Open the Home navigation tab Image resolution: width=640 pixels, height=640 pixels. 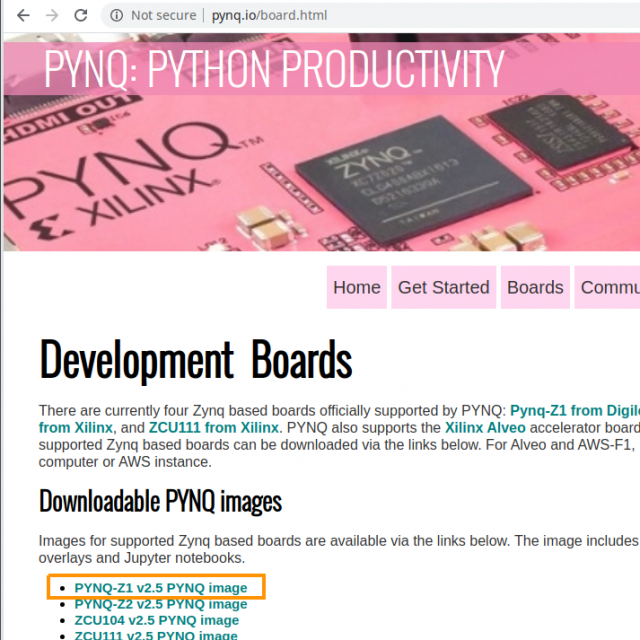tap(356, 288)
